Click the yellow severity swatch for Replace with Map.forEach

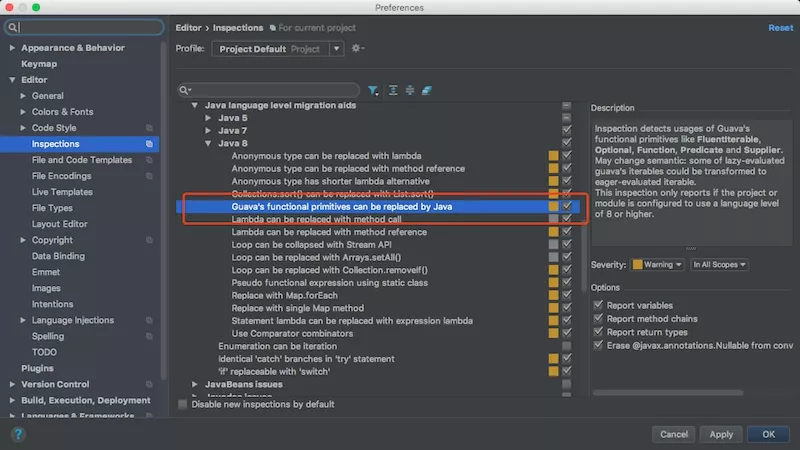tap(553, 295)
